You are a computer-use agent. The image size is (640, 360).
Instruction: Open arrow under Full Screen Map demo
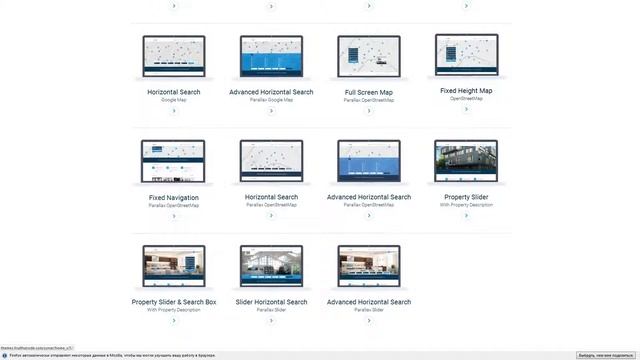point(369,111)
